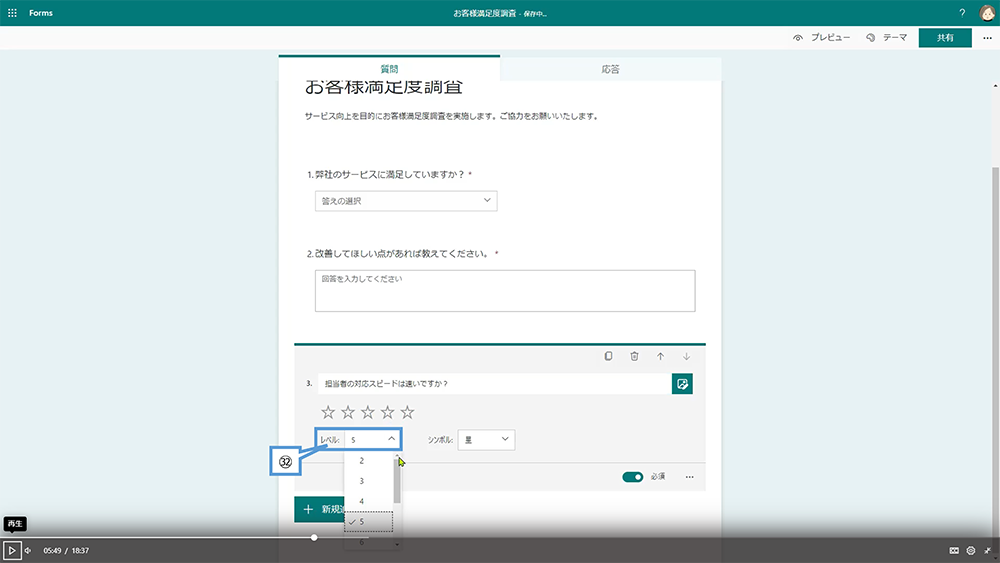Image resolution: width=1000 pixels, height=563 pixels.
Task: Open question 3 more options ellipsis
Action: [x=689, y=477]
